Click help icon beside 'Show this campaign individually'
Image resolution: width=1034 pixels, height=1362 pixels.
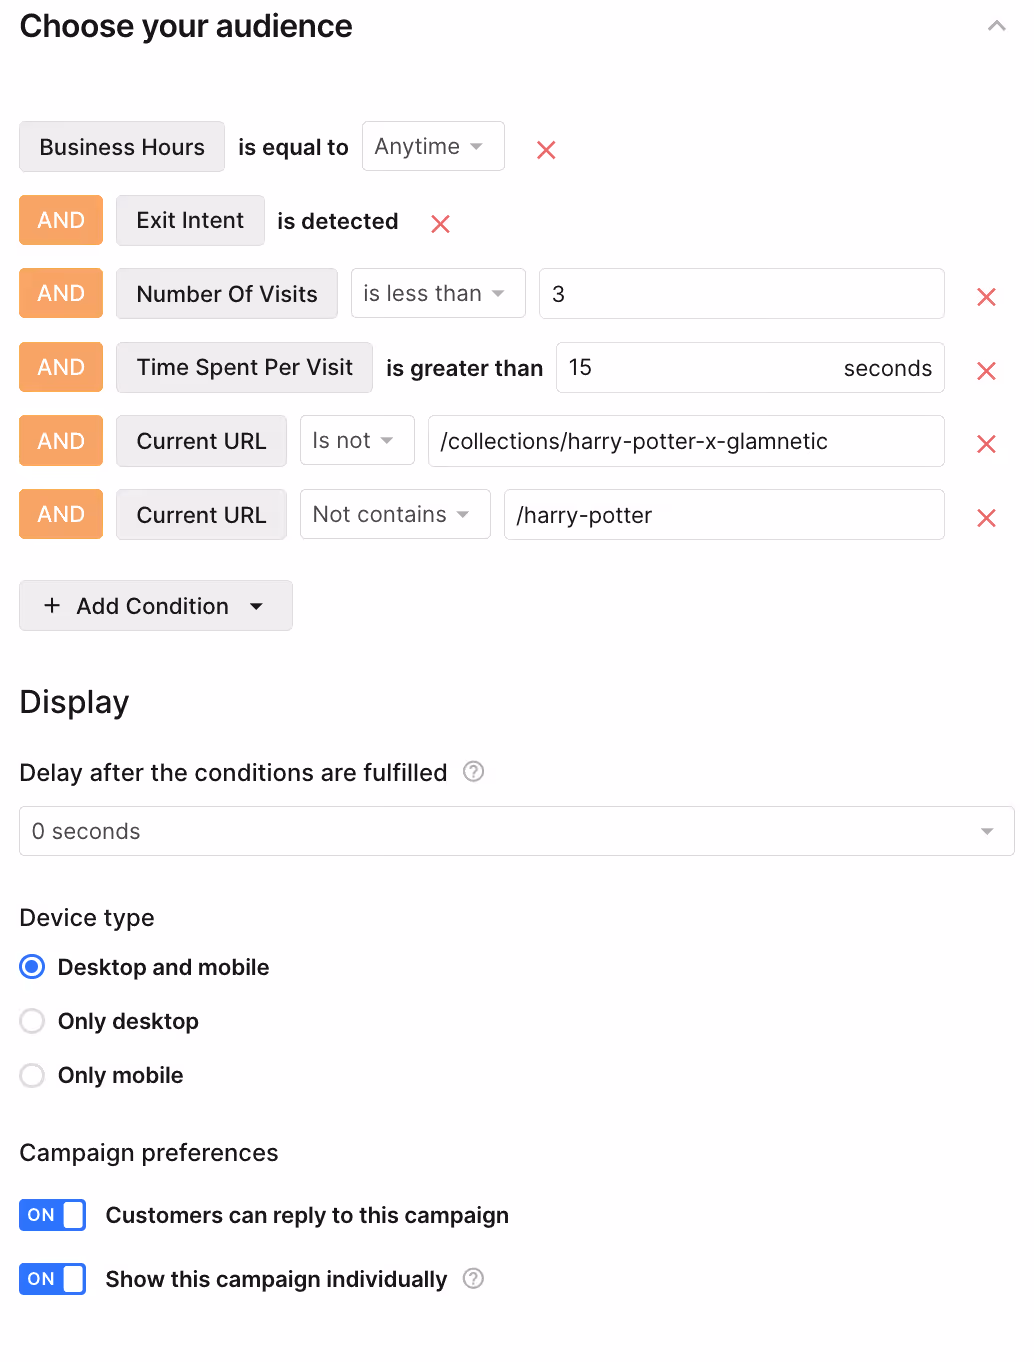tap(474, 1279)
